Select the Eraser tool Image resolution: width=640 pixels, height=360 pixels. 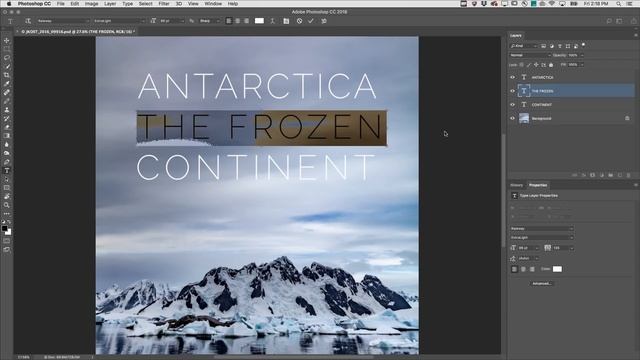[x=7, y=127]
